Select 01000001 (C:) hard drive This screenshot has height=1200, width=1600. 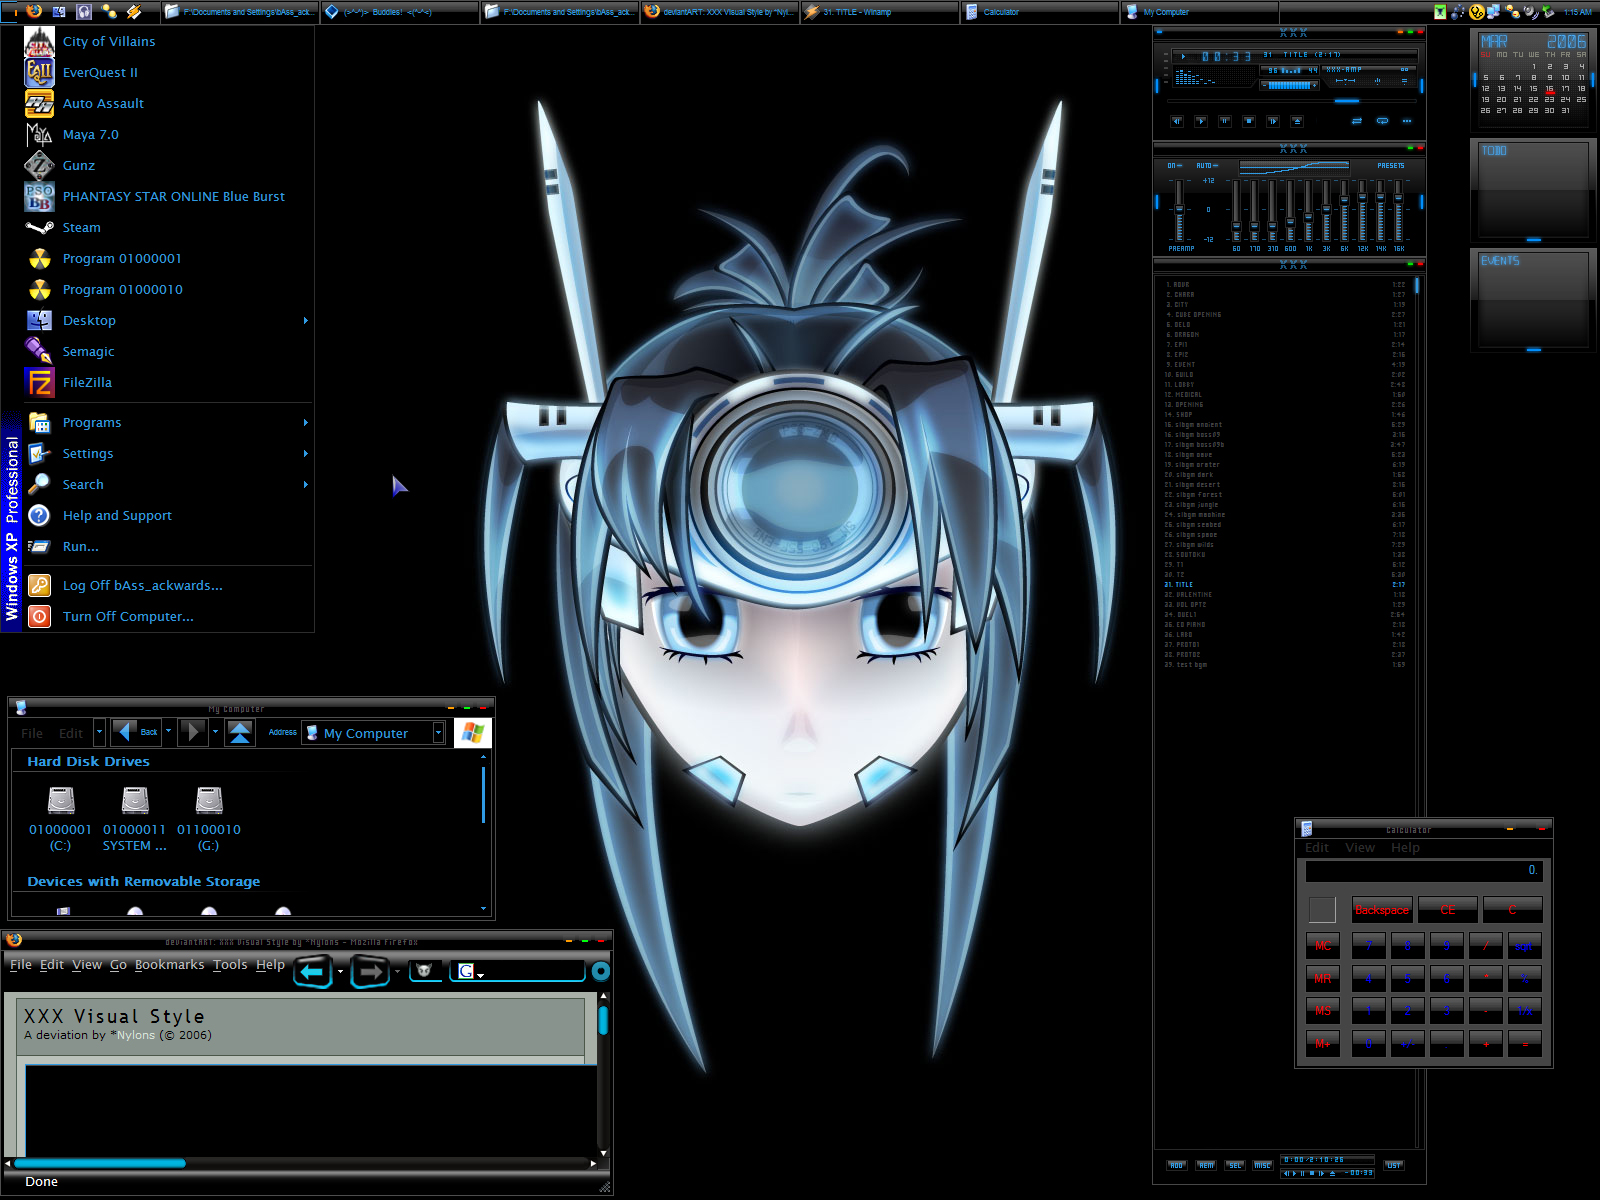60,819
